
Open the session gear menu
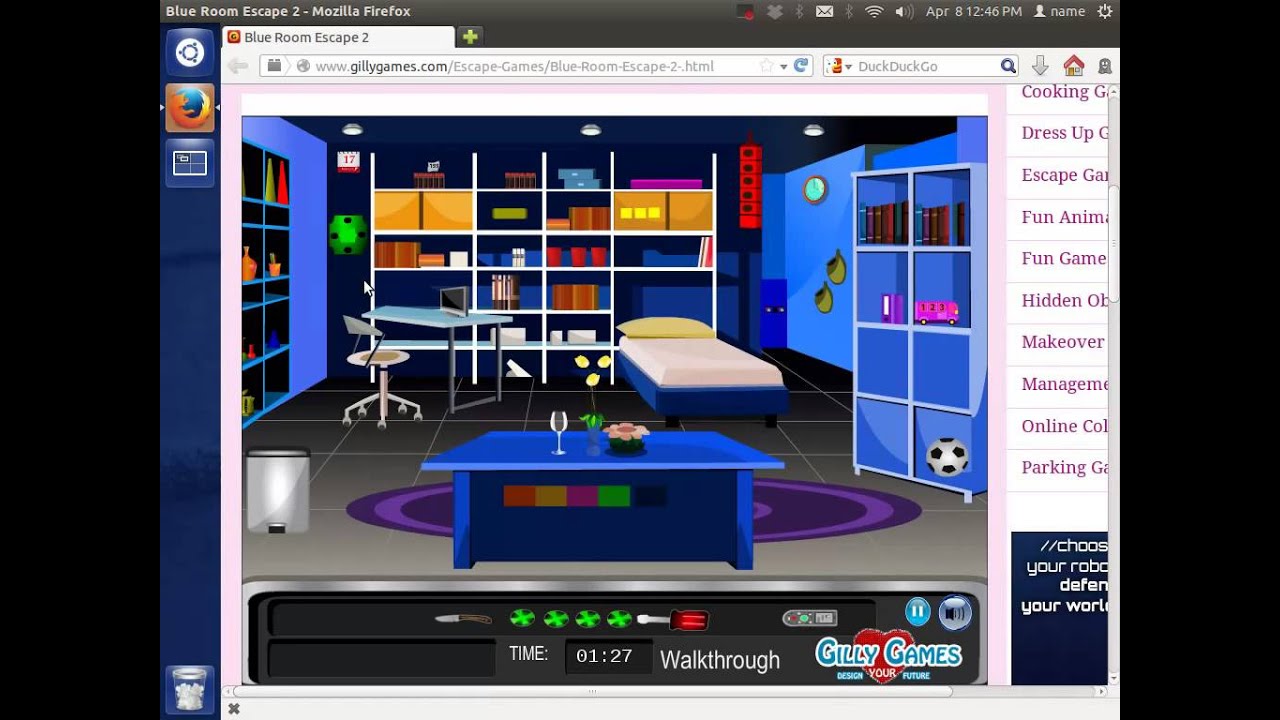click(x=1105, y=11)
